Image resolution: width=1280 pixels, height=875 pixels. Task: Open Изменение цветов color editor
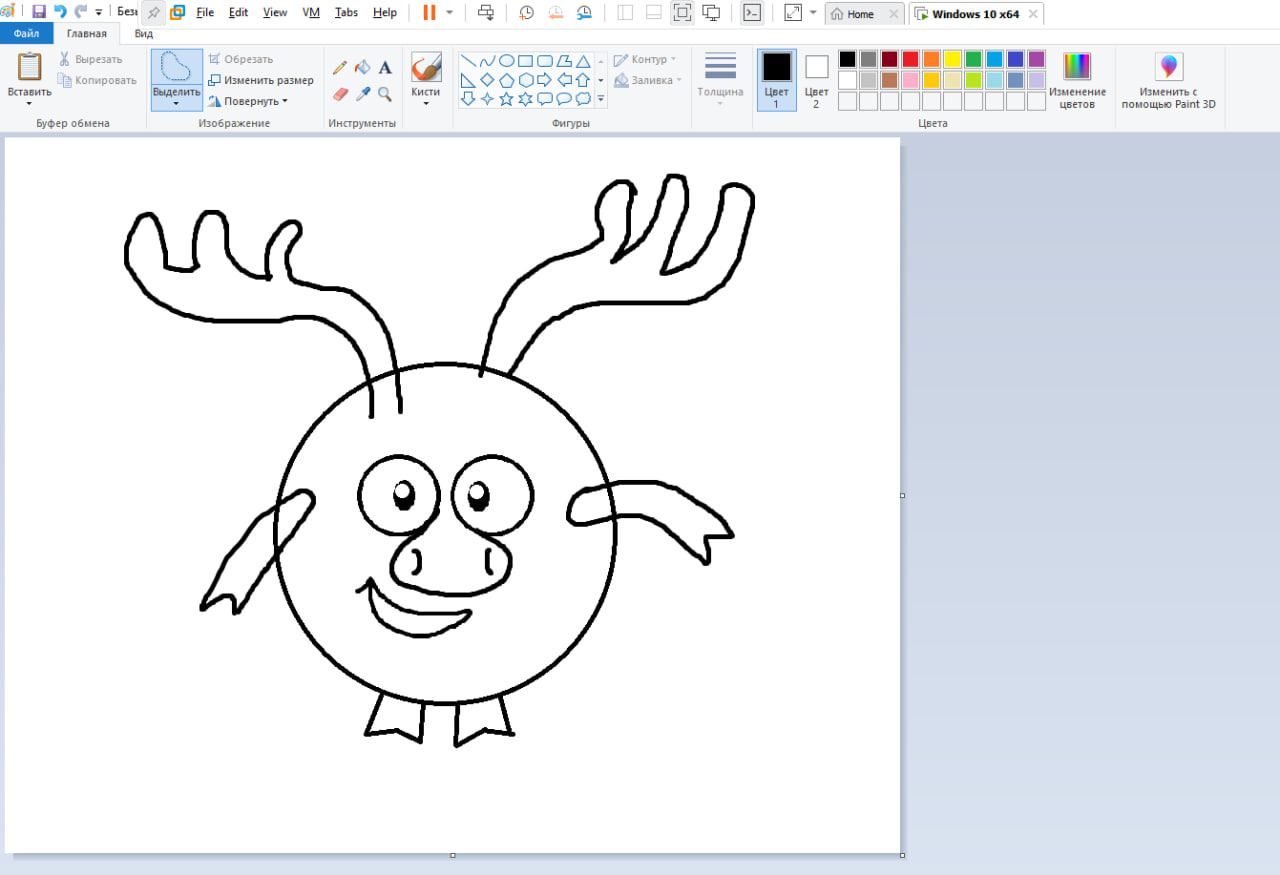pos(1077,80)
